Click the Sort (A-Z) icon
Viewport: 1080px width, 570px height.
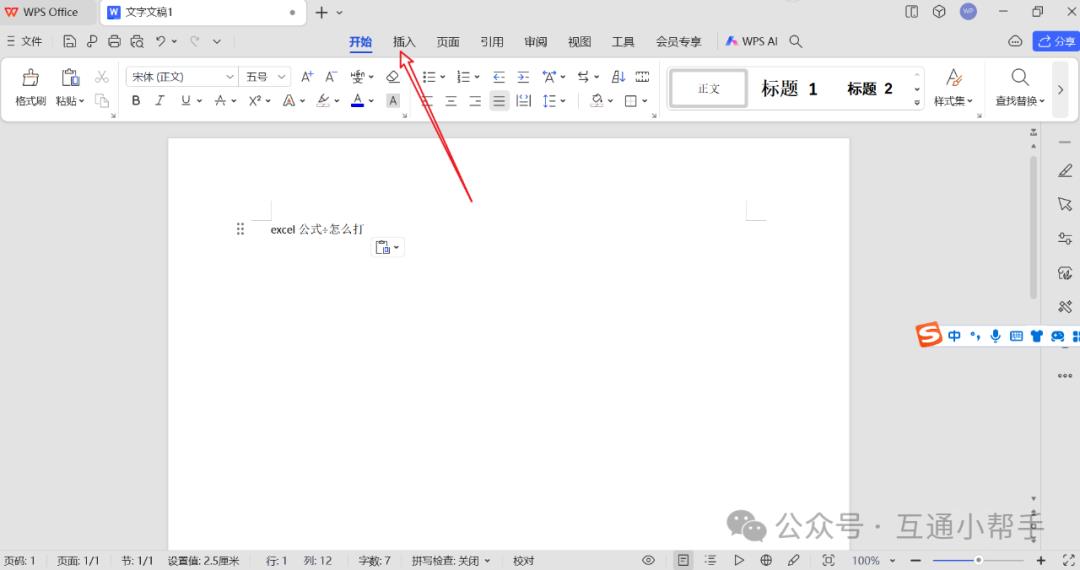pyautogui.click(x=618, y=76)
